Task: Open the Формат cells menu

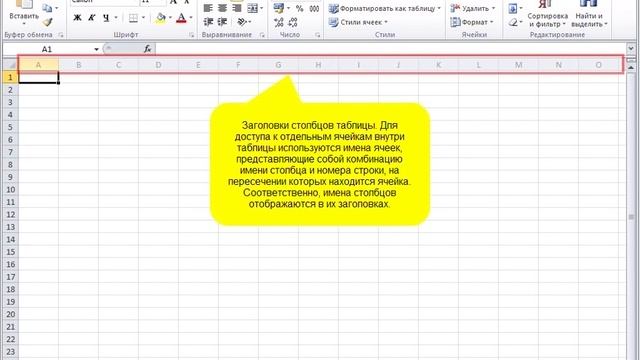Action: [472, 22]
